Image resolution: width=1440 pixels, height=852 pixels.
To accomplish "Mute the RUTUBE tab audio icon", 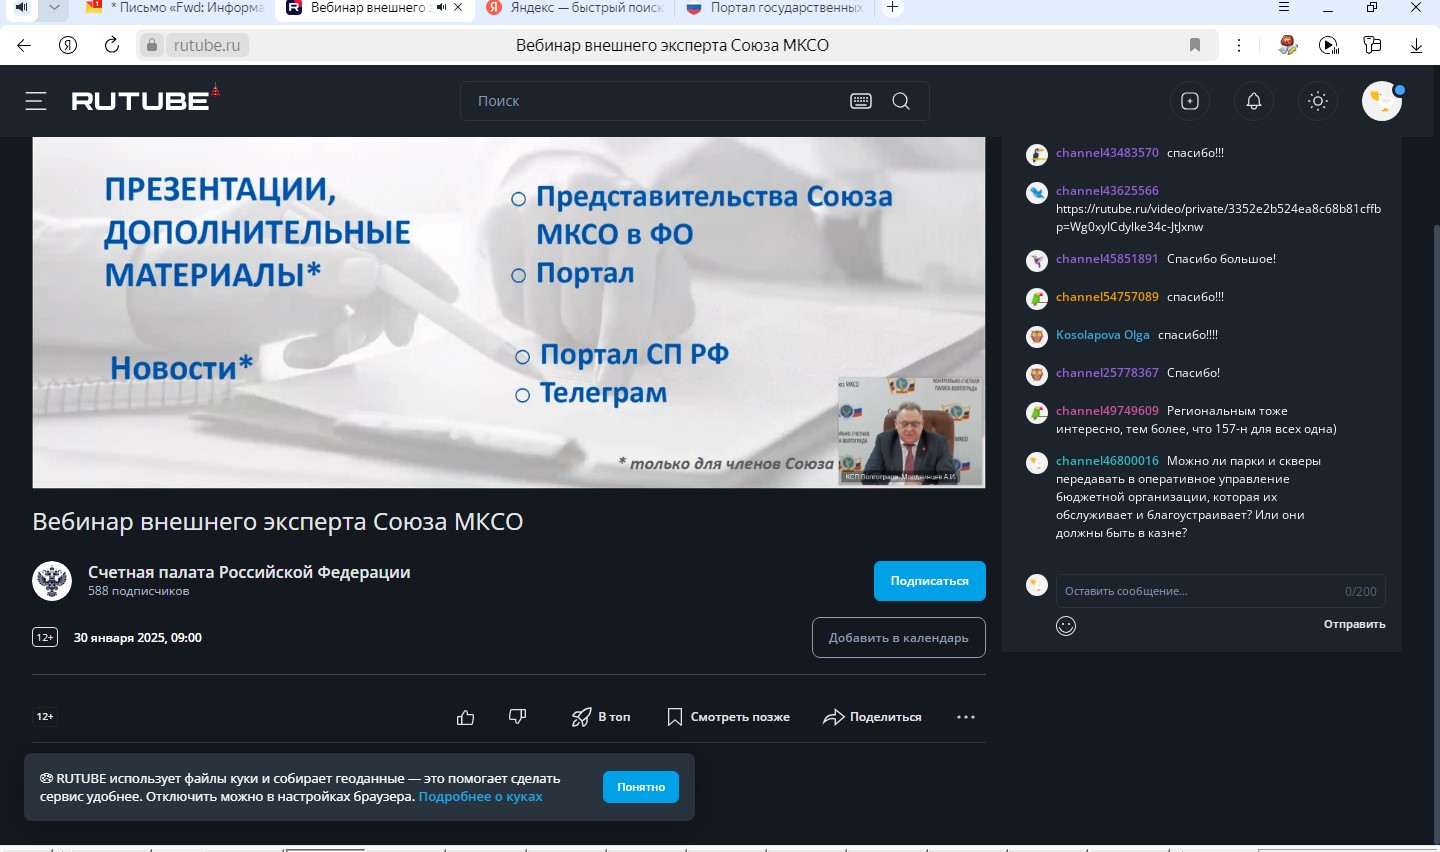I will pos(441,7).
